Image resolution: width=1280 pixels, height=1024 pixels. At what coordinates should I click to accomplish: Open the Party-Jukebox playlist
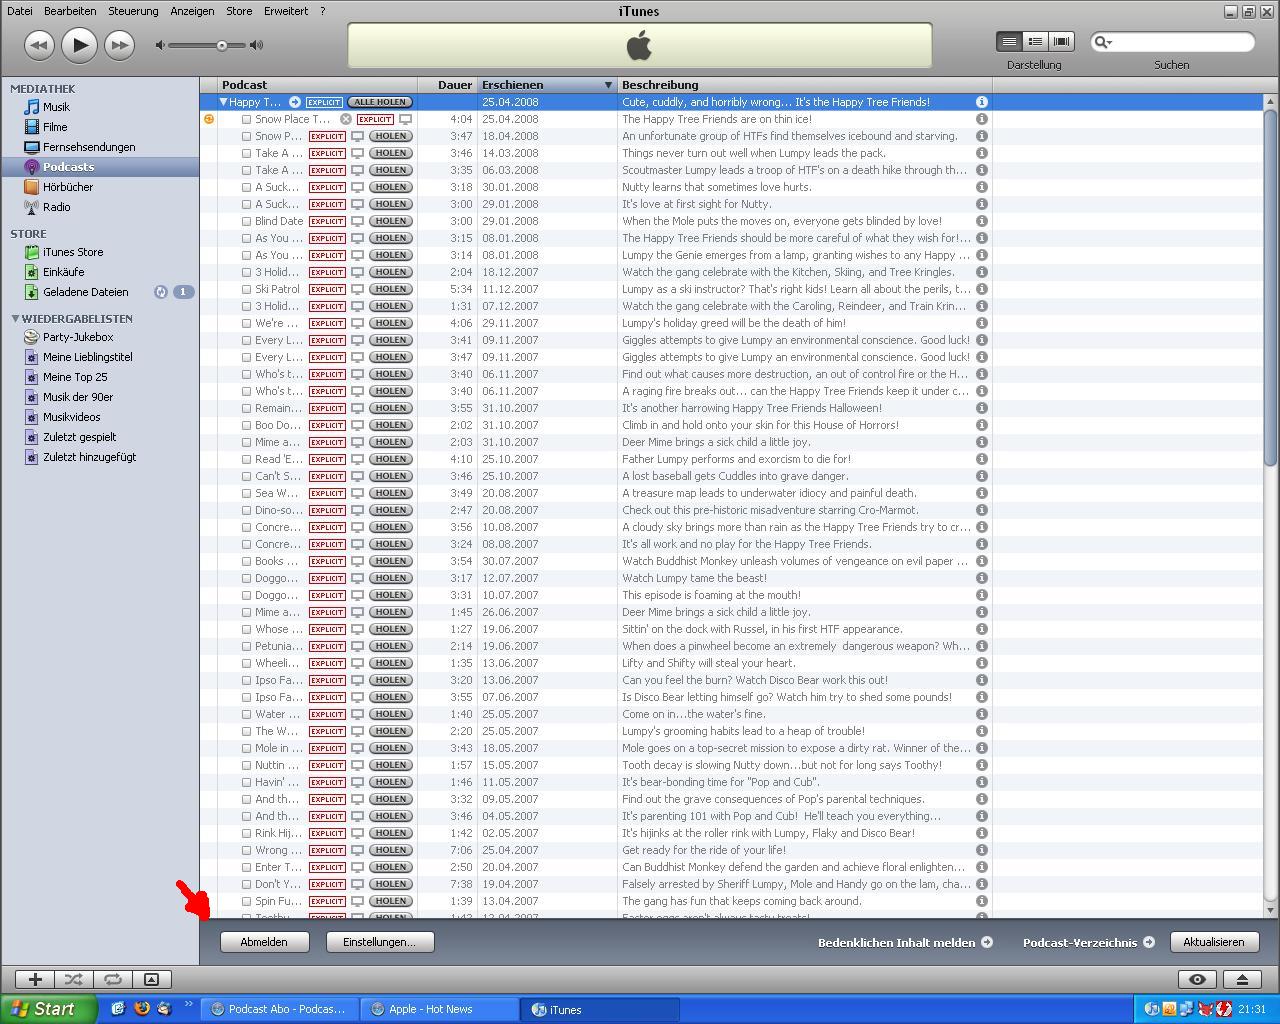click(x=77, y=337)
